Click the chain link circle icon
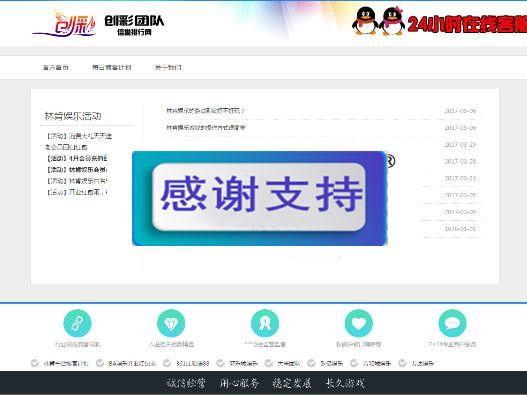Viewport: 527px width, 396px height. [x=77, y=323]
